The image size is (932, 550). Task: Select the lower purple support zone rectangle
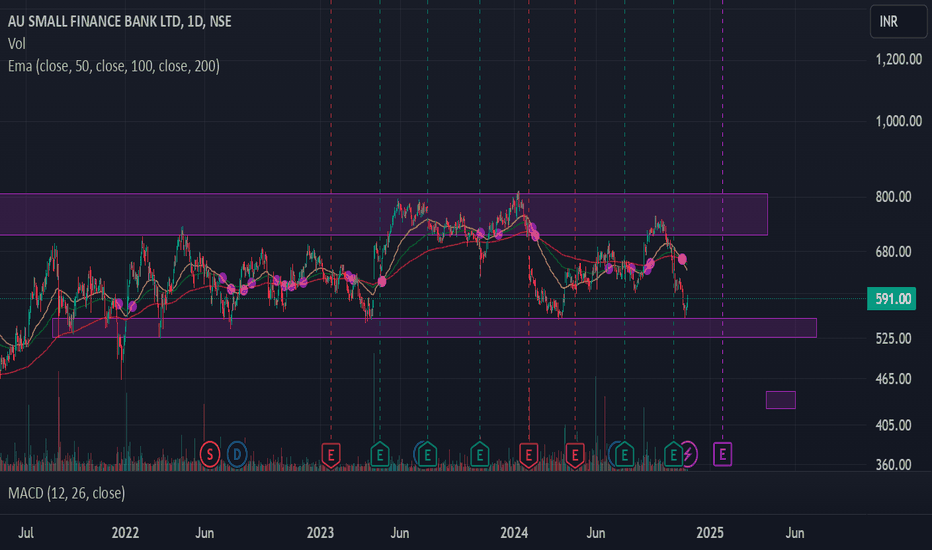(434, 328)
